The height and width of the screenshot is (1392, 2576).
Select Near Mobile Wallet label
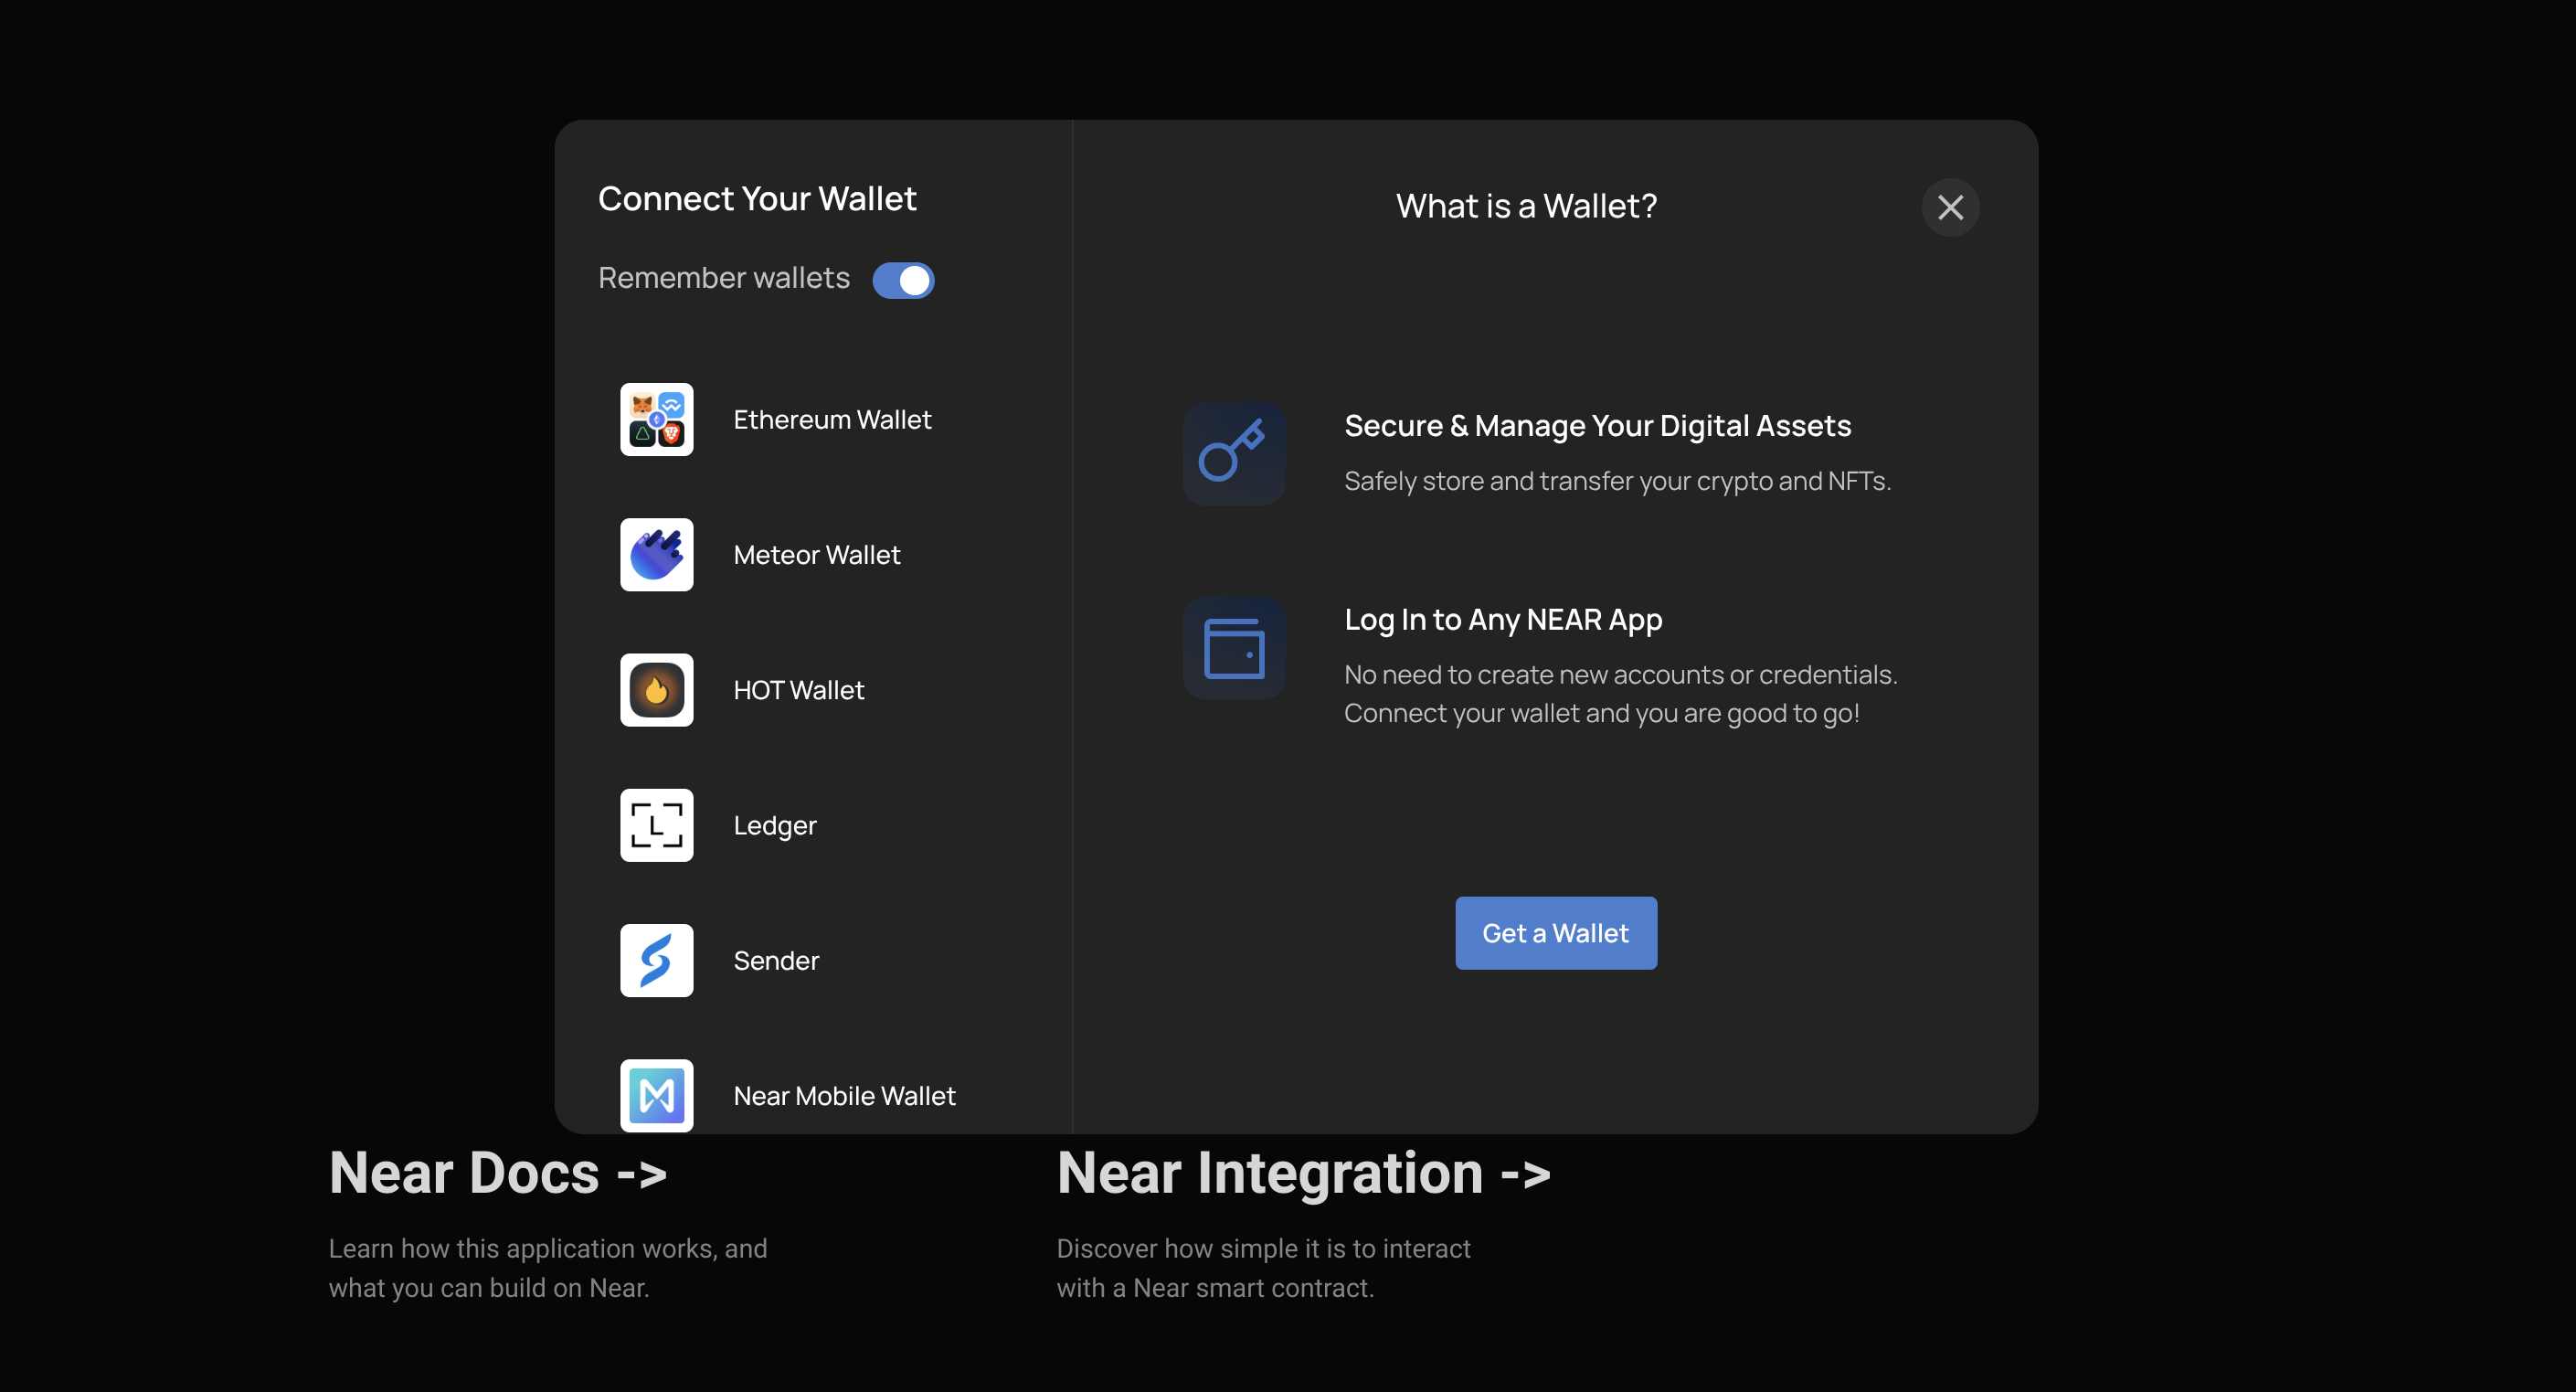click(844, 1095)
